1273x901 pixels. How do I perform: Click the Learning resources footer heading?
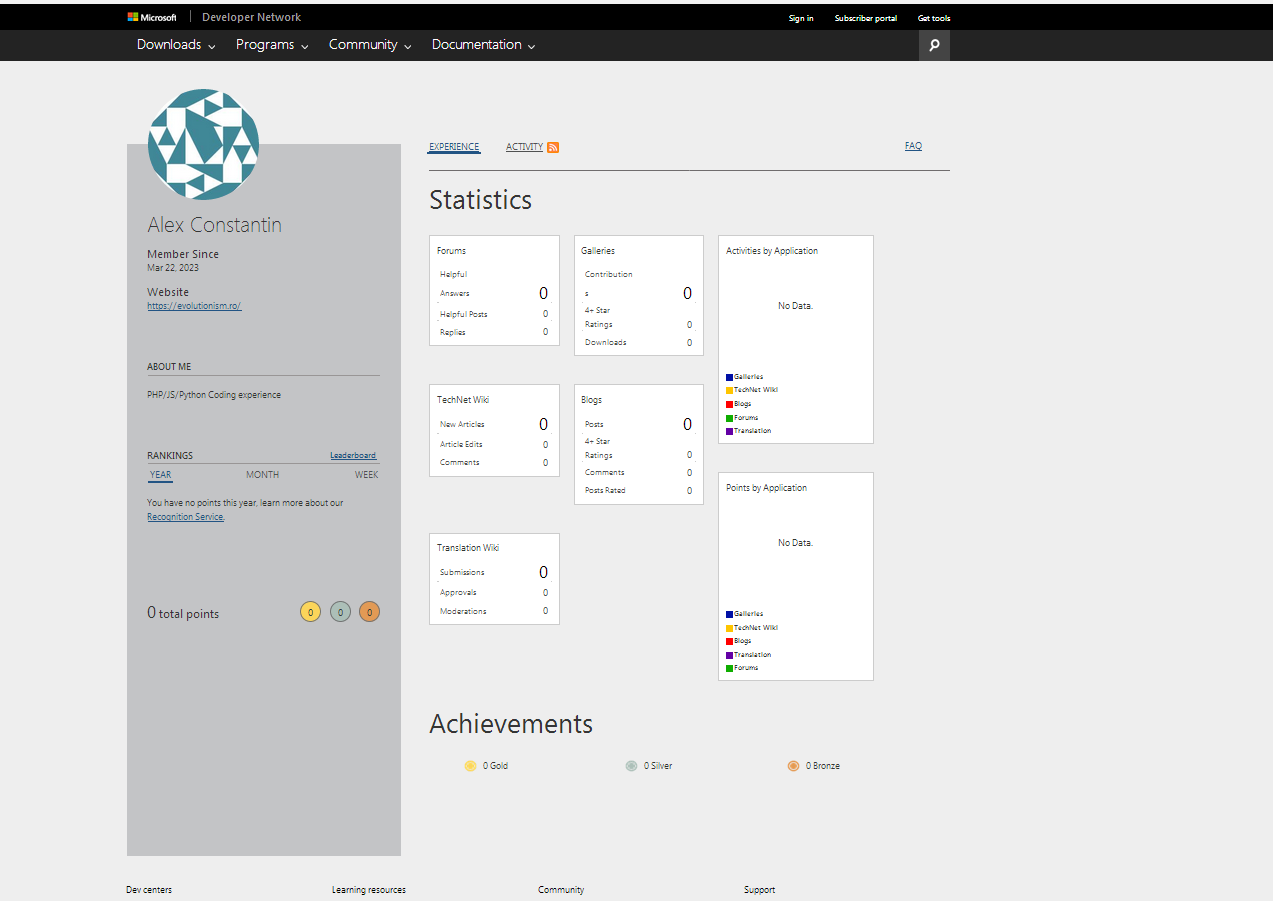pos(369,890)
